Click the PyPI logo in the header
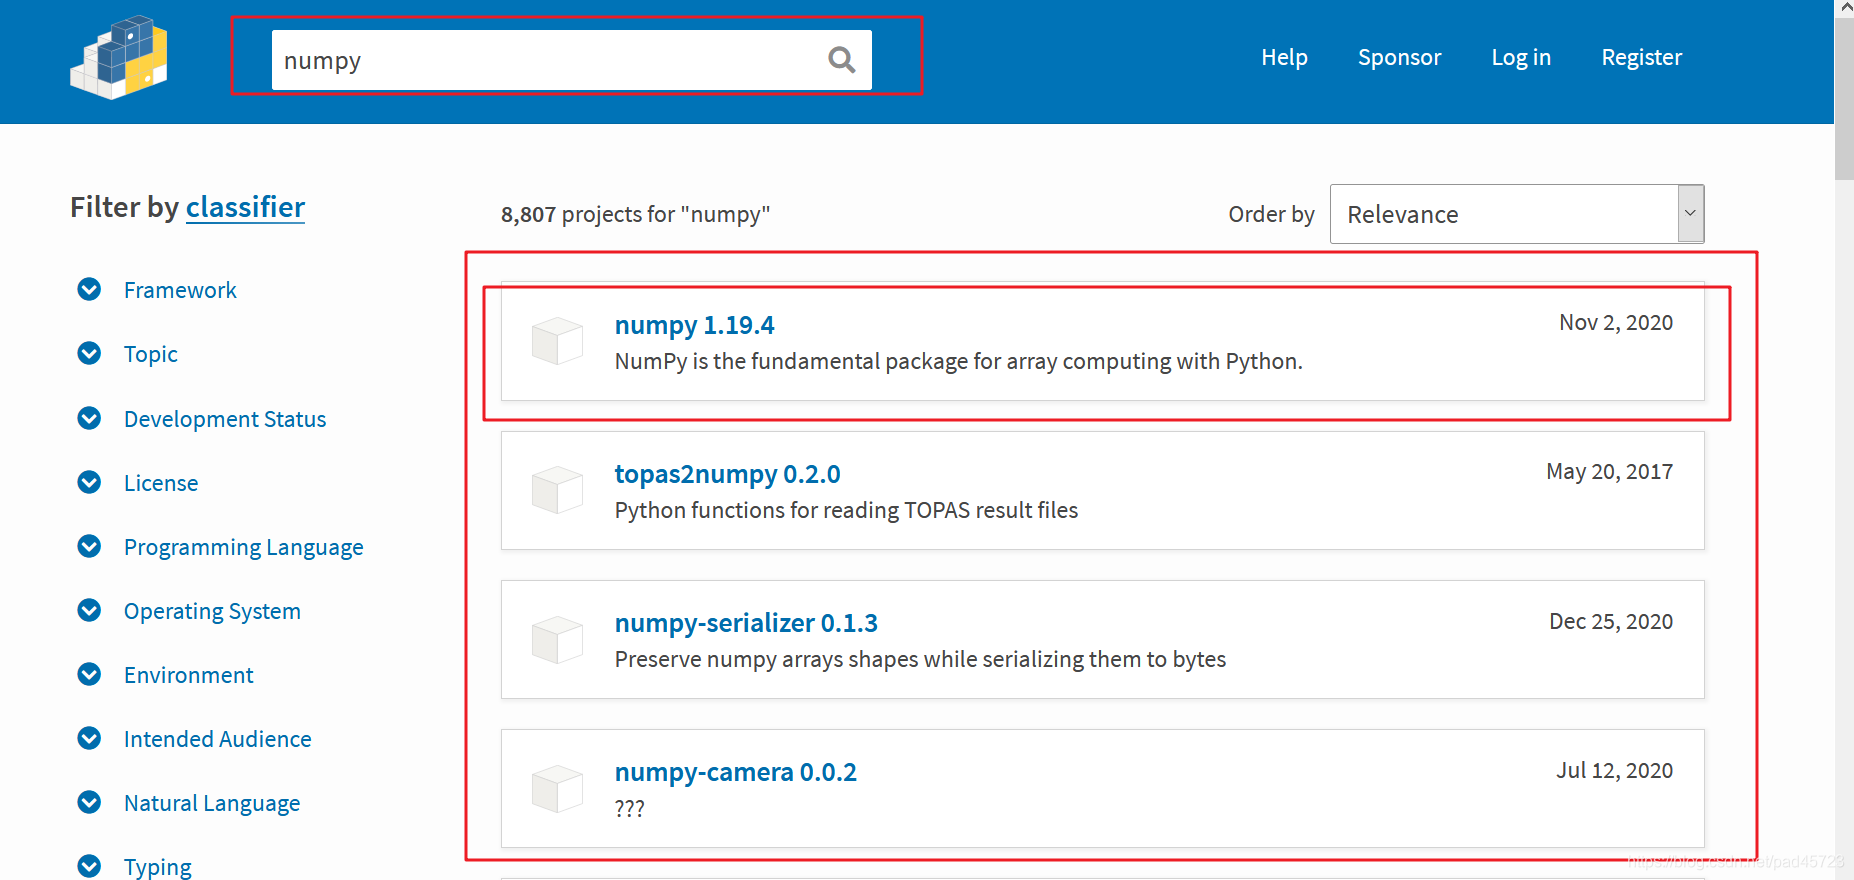 point(119,58)
